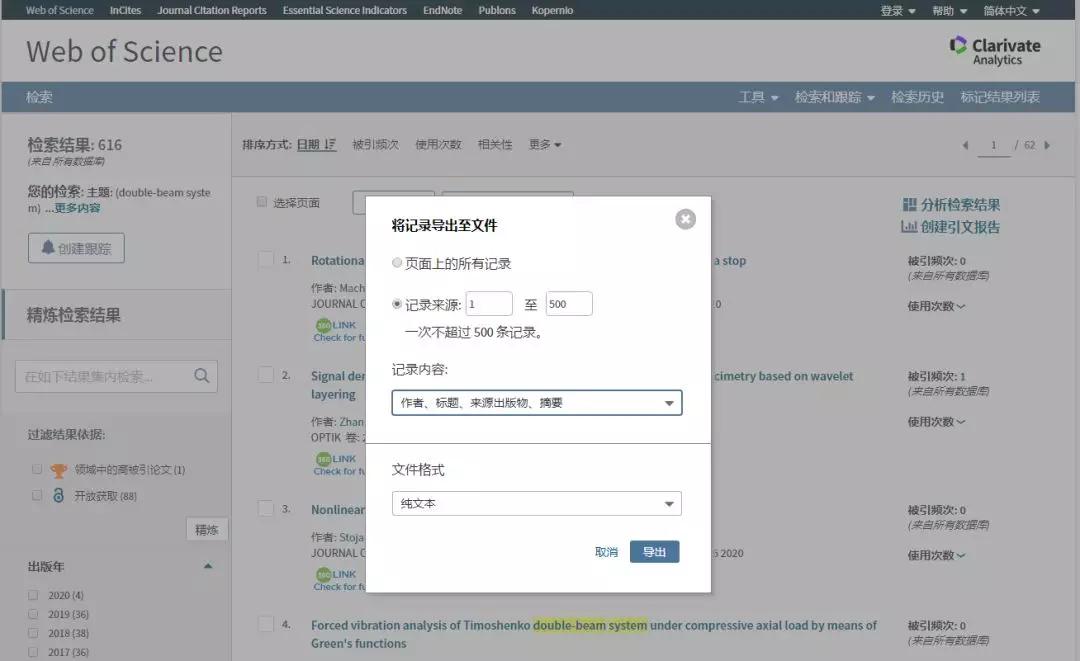Image resolution: width=1080 pixels, height=661 pixels.
Task: Select the checkbox for result 2
Action: [265, 375]
